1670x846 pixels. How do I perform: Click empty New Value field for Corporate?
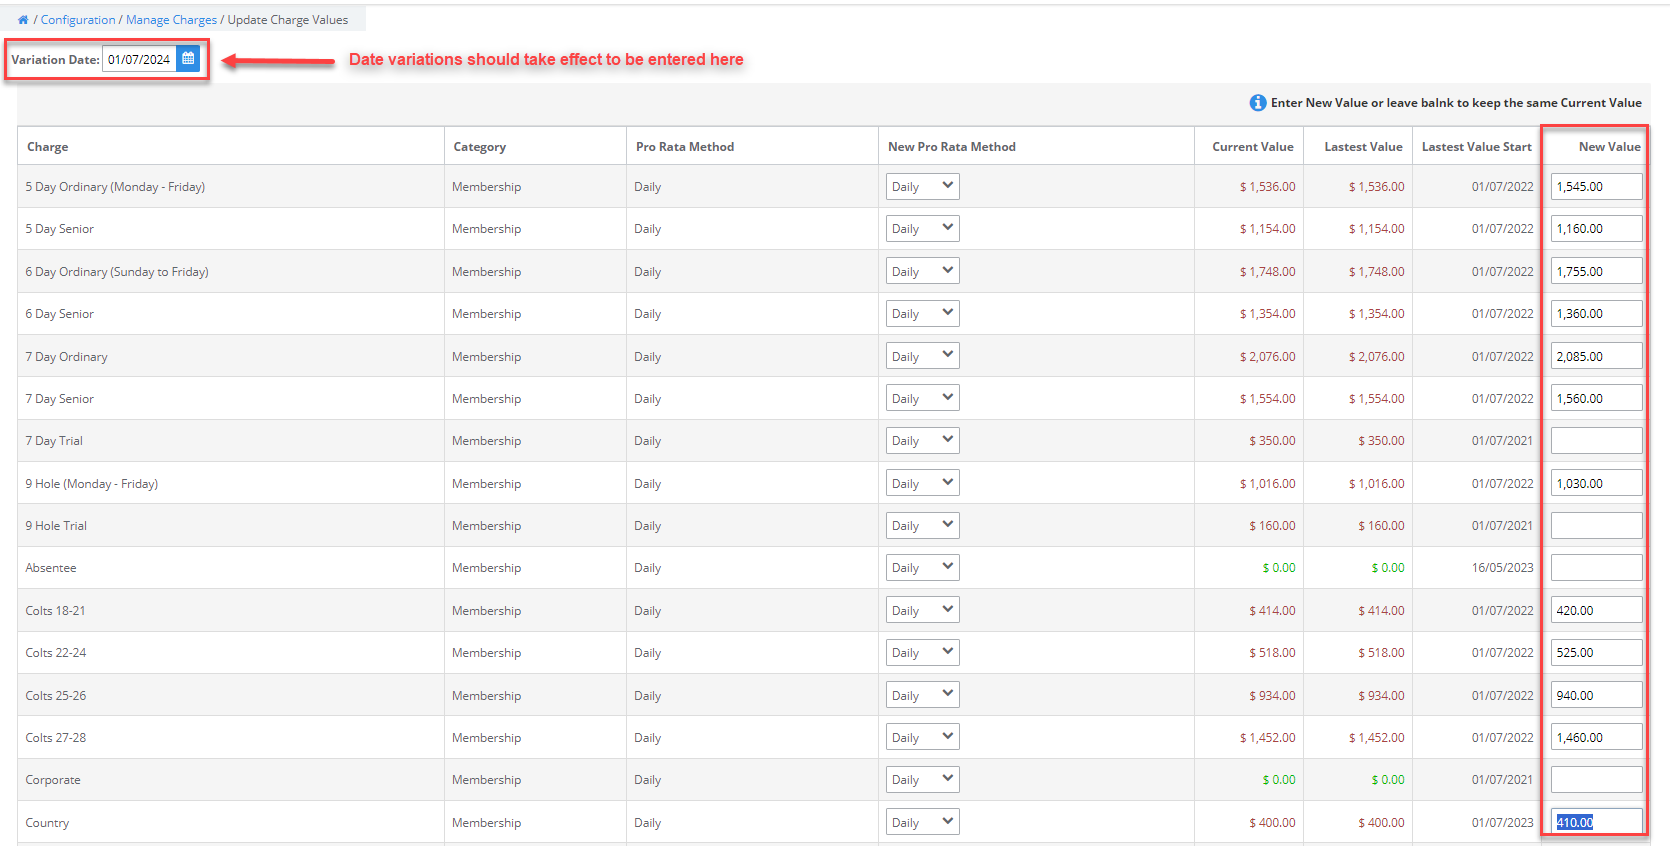tap(1596, 780)
